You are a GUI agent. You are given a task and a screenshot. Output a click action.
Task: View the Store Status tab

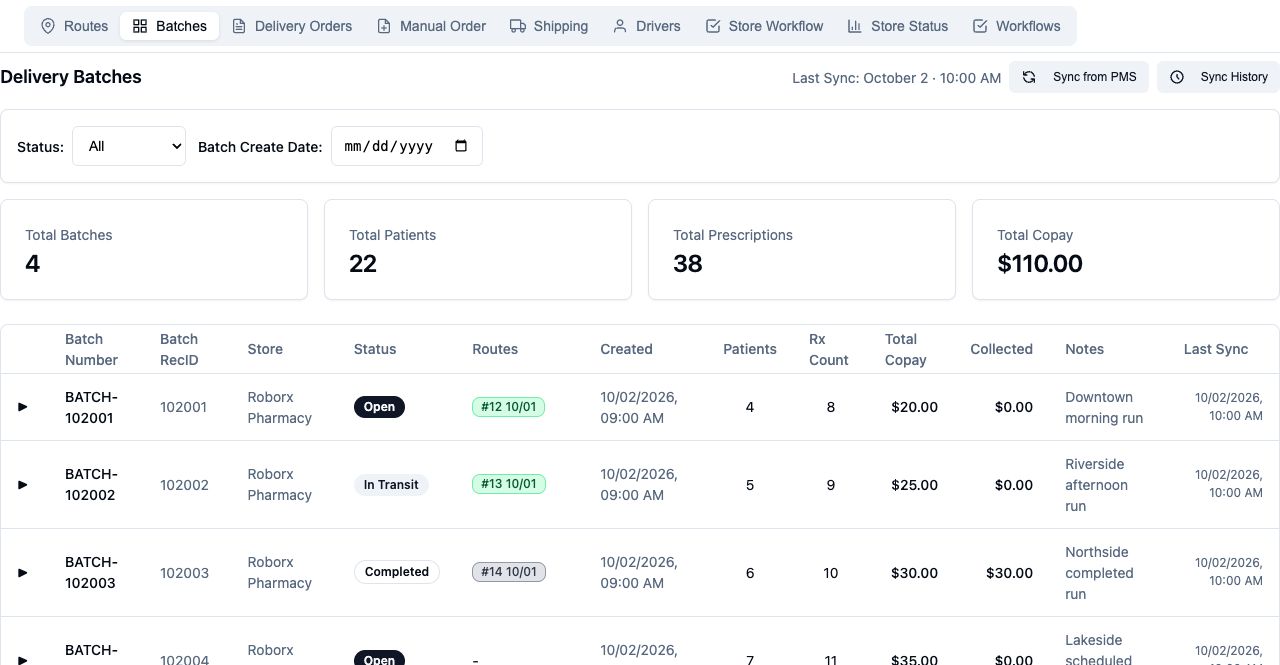tap(898, 26)
